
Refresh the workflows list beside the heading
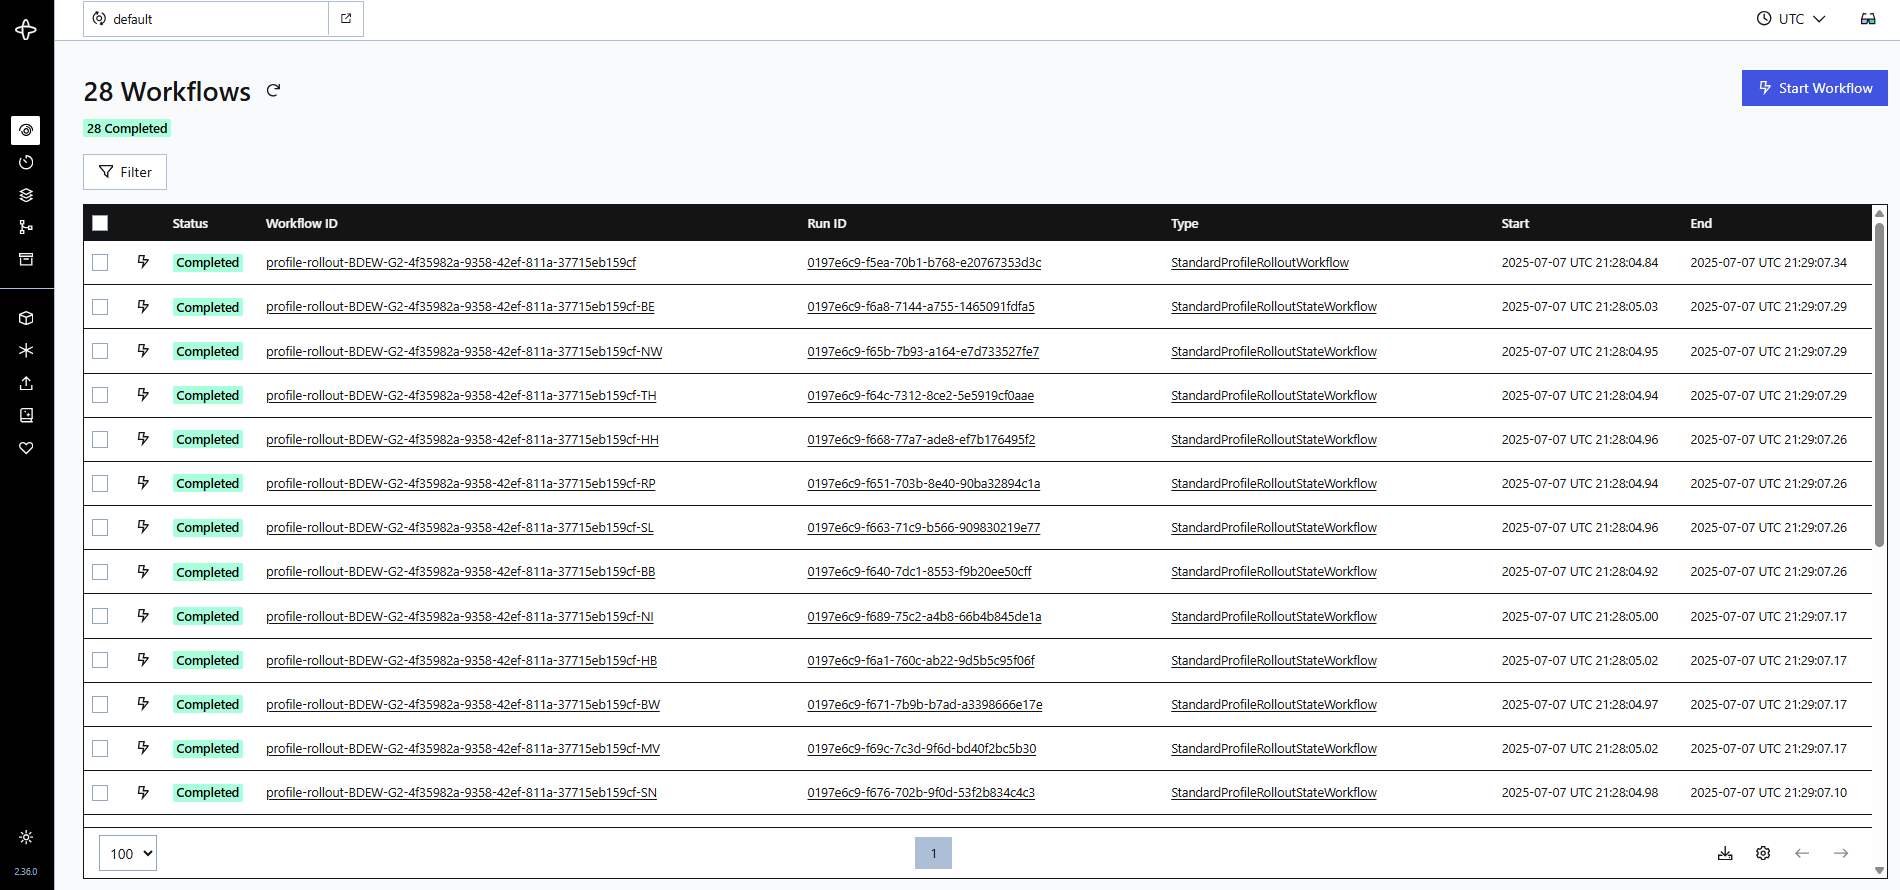pyautogui.click(x=273, y=91)
